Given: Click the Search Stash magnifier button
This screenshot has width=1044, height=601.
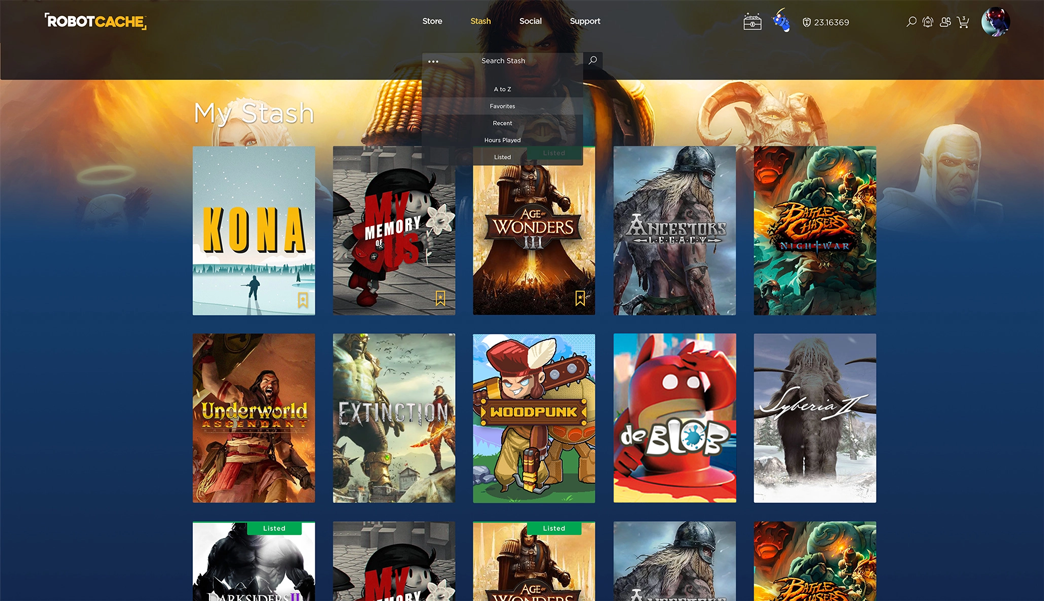Looking at the screenshot, I should coord(593,61).
